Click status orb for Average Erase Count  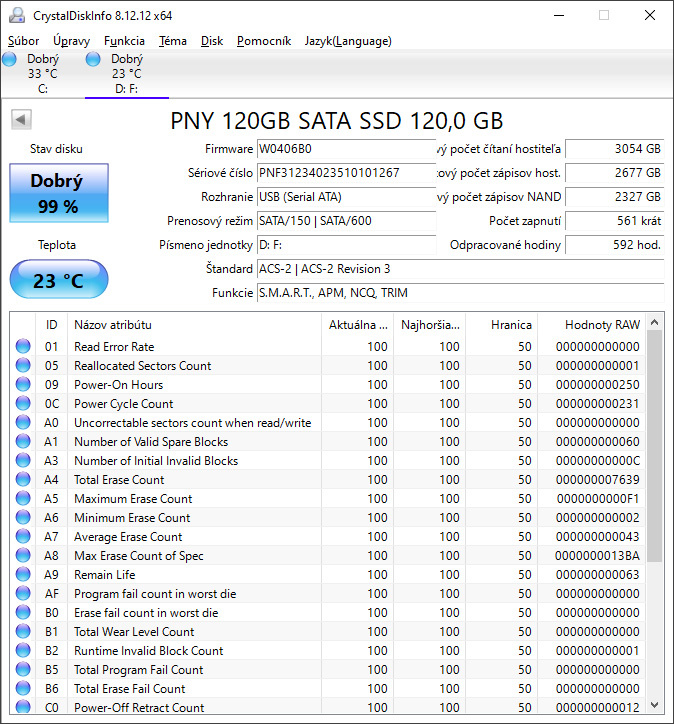[x=23, y=536]
